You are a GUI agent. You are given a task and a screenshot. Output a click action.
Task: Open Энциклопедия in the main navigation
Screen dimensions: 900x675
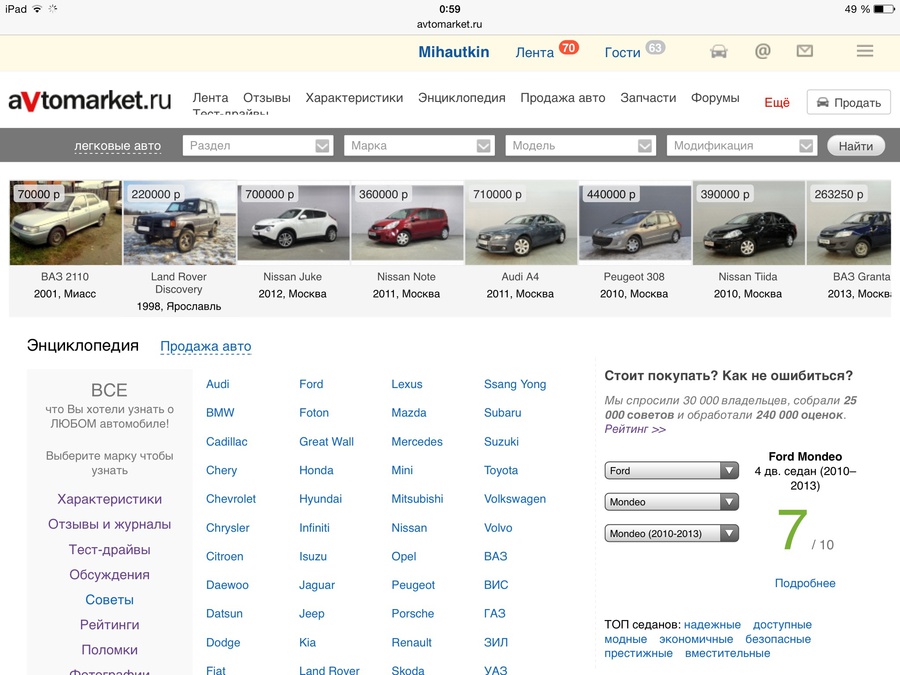pos(461,98)
